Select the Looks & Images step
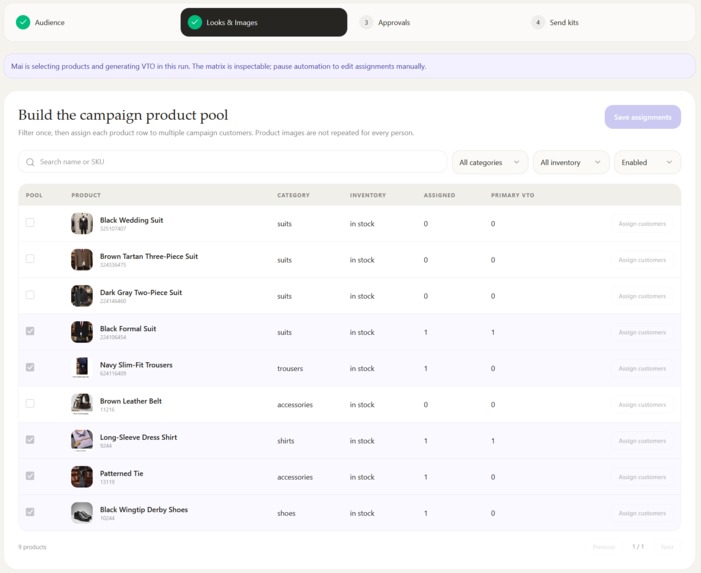The width and height of the screenshot is (701, 573). click(264, 22)
